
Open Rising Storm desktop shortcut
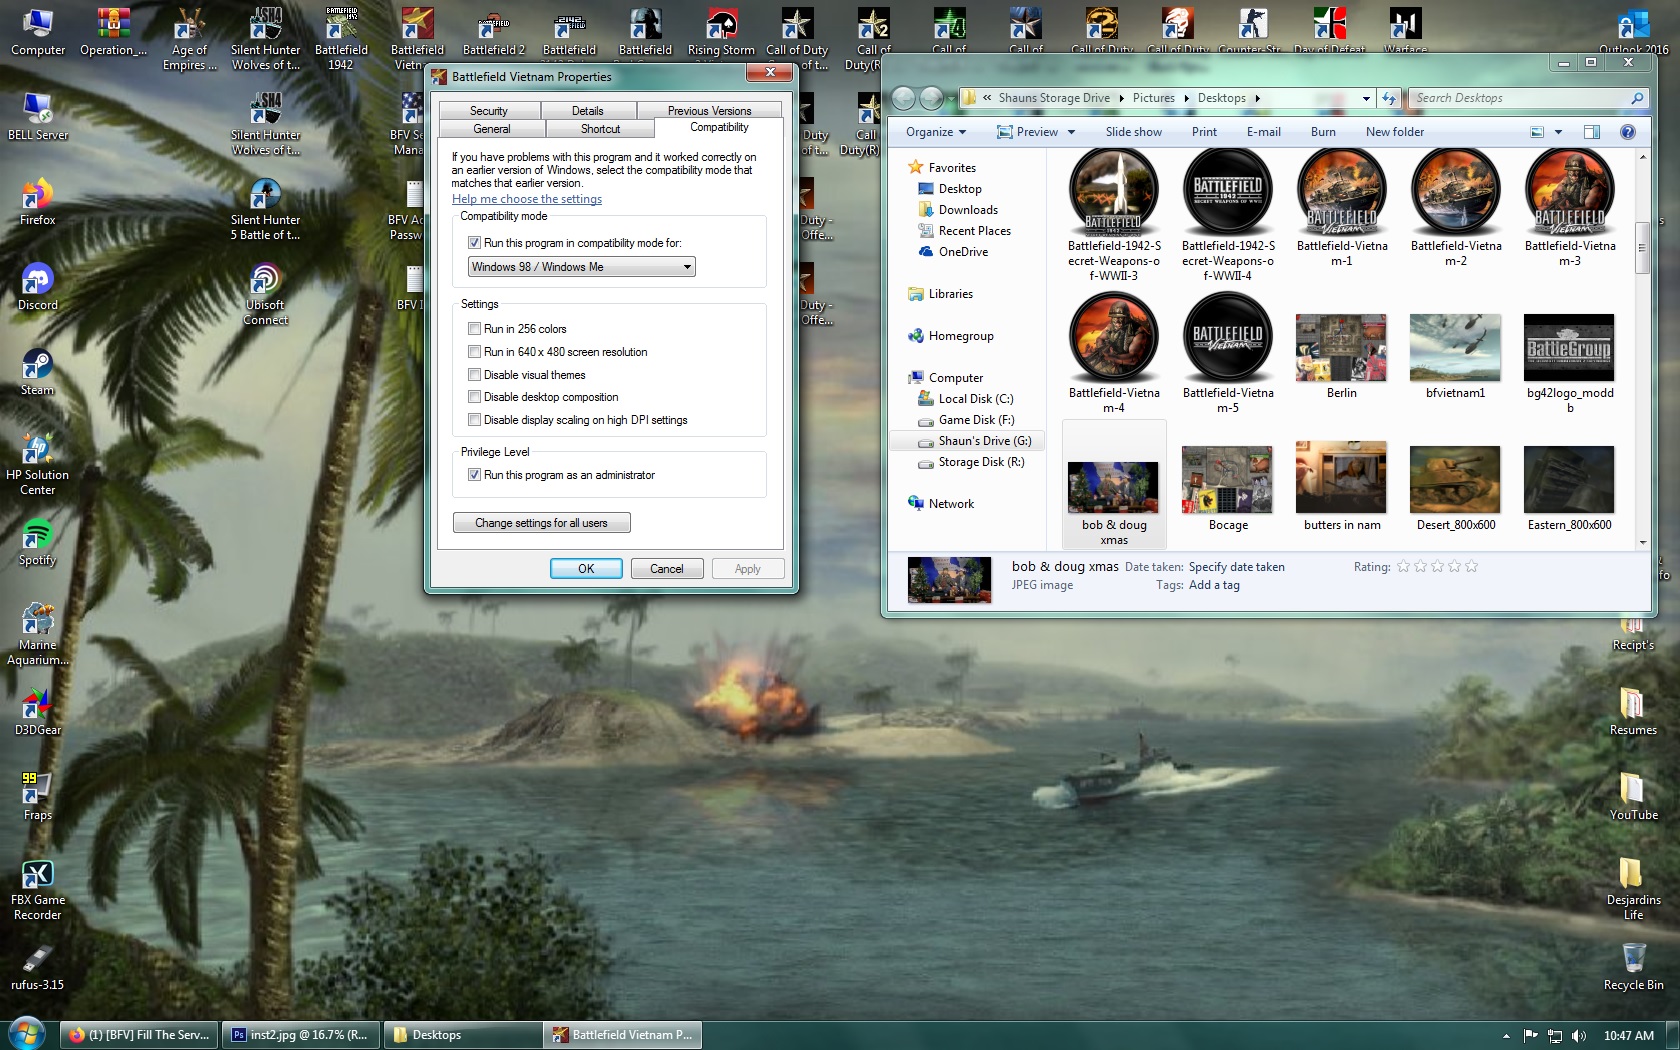click(x=721, y=32)
